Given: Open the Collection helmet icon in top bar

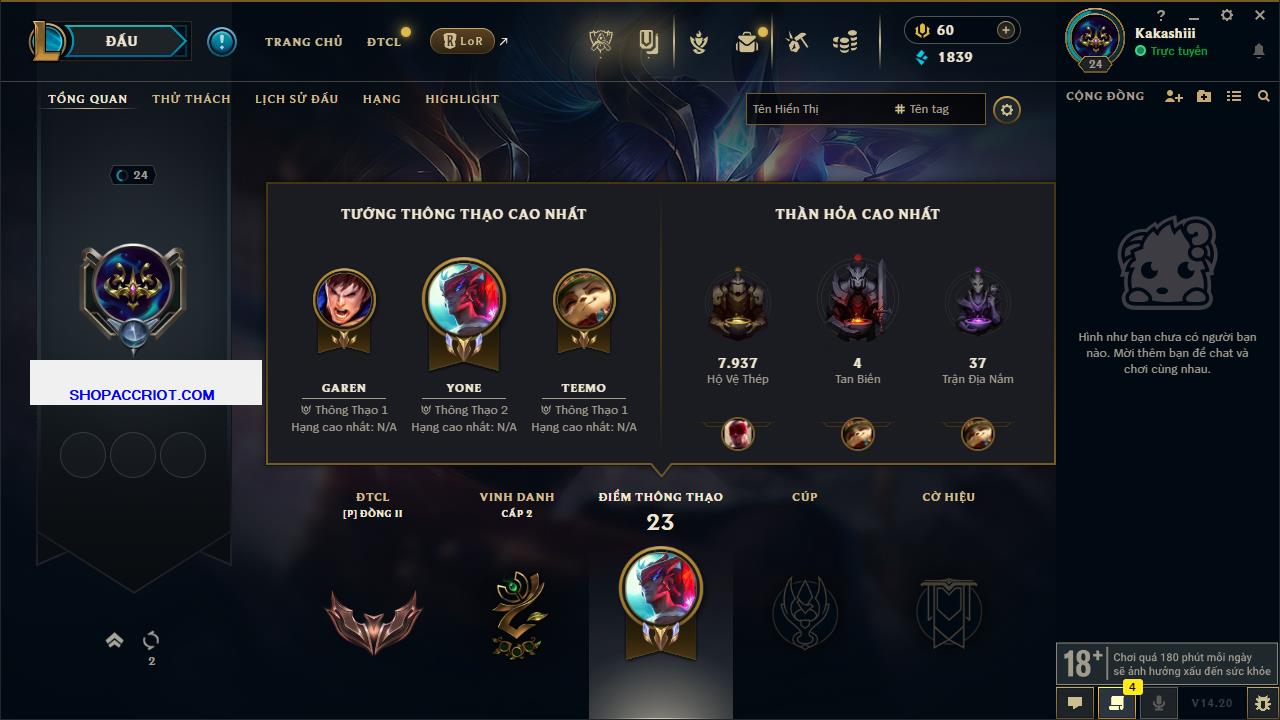Looking at the screenshot, I should pyautogui.click(x=699, y=42).
